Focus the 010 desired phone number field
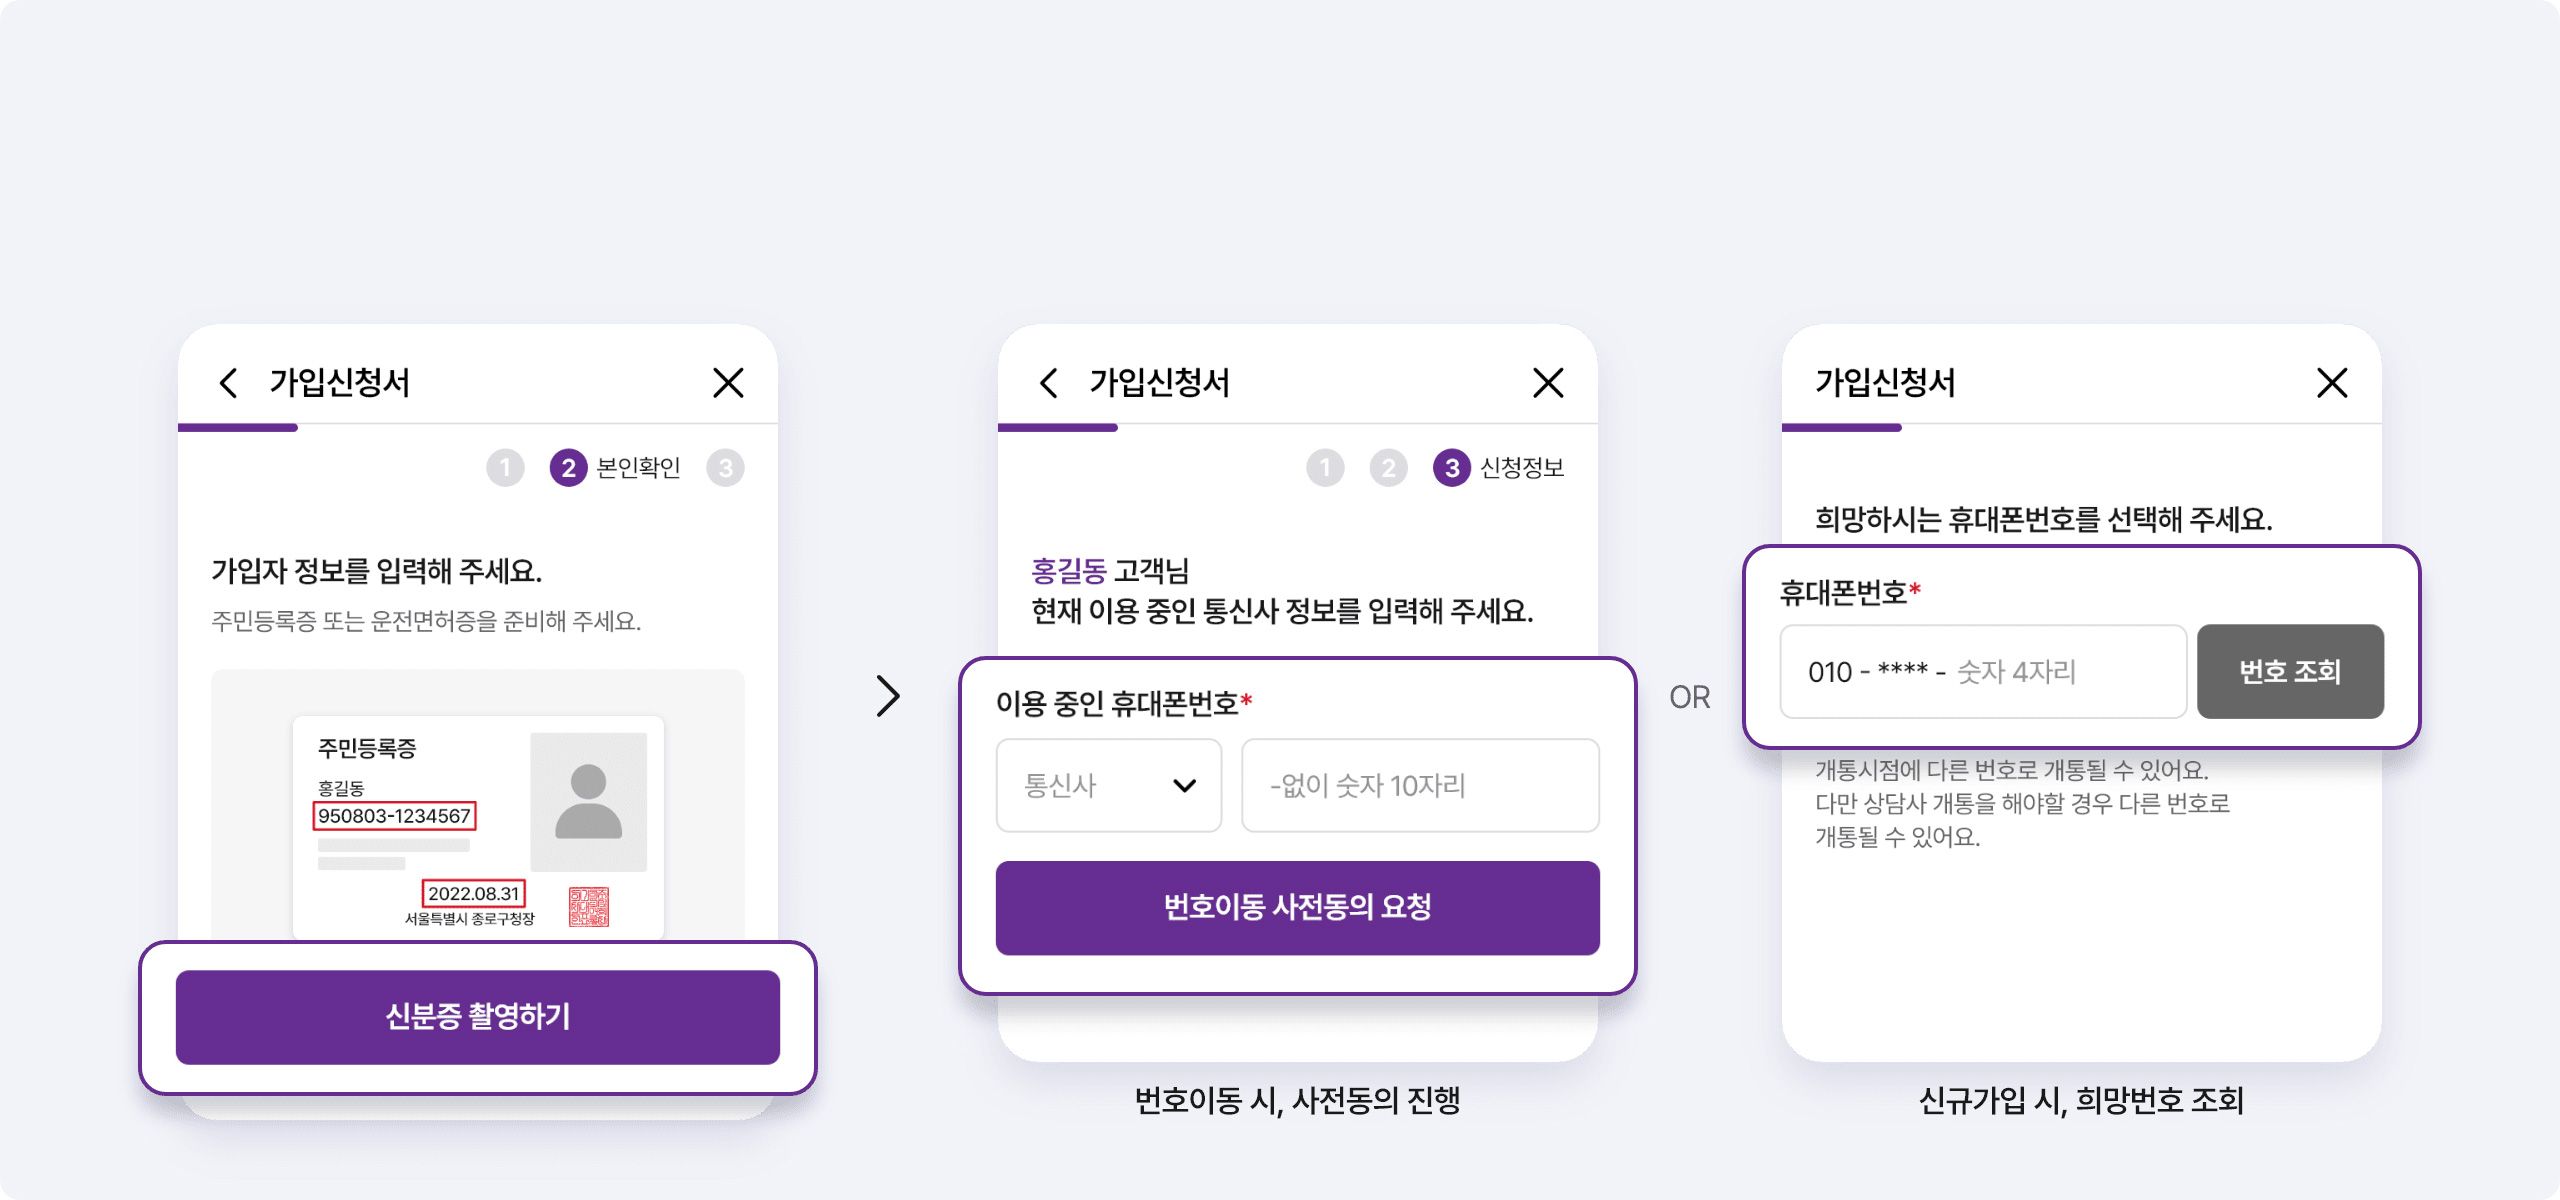 tap(1983, 672)
